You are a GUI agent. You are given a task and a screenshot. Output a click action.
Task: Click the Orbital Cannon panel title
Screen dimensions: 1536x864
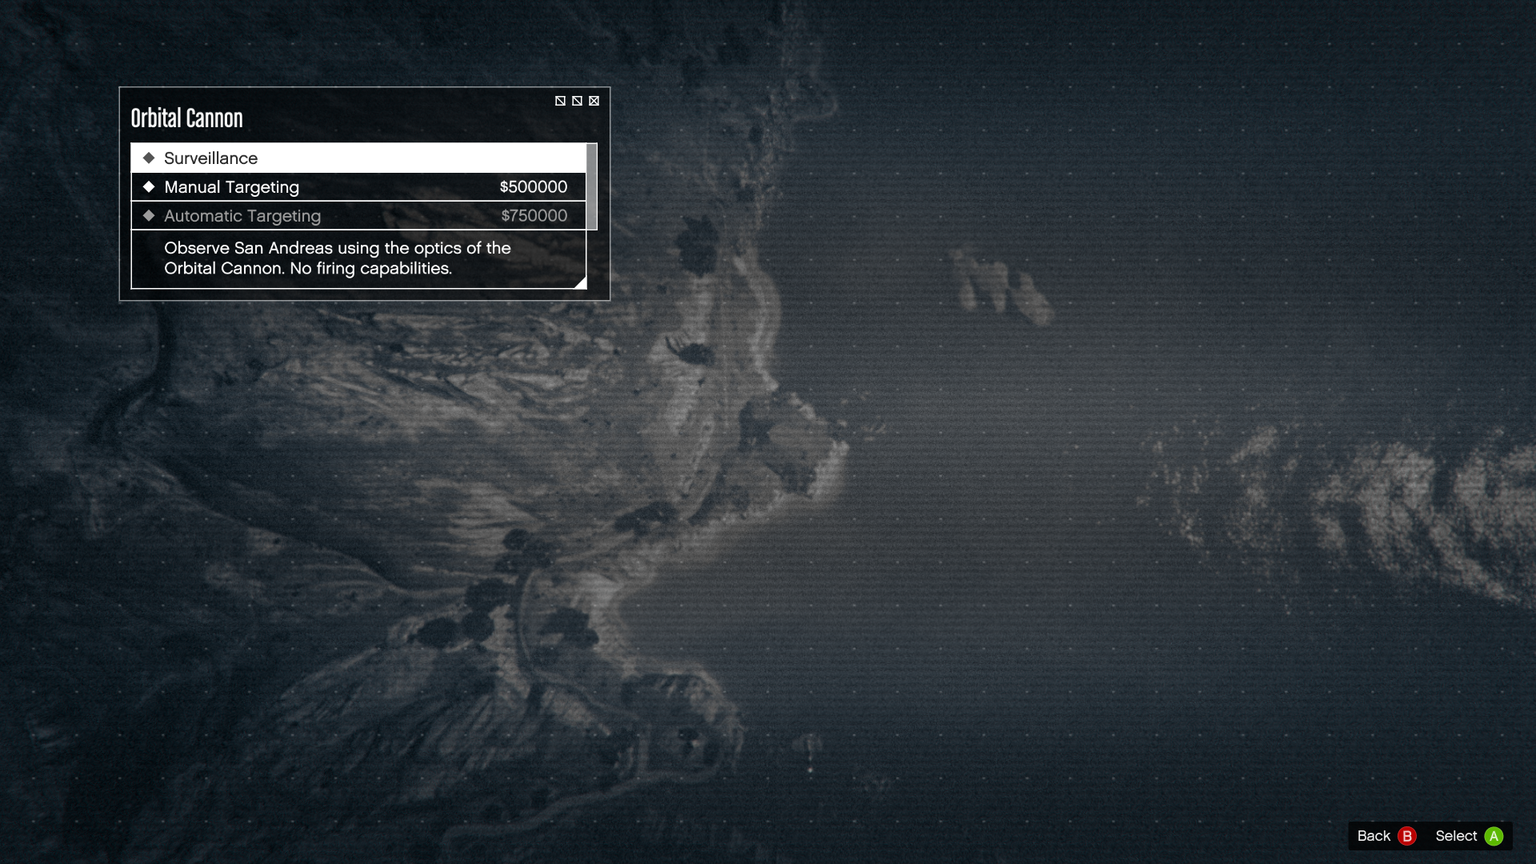(187, 118)
